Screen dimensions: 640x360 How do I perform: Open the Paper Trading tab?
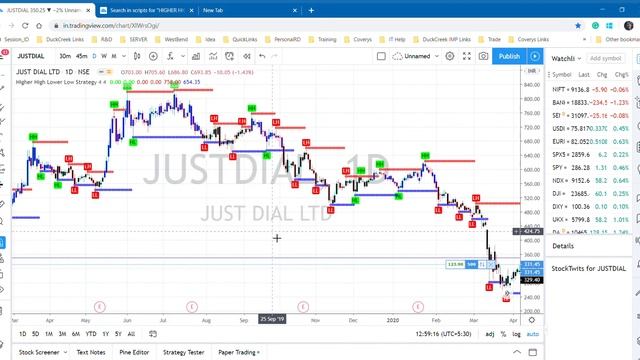tap(239, 352)
